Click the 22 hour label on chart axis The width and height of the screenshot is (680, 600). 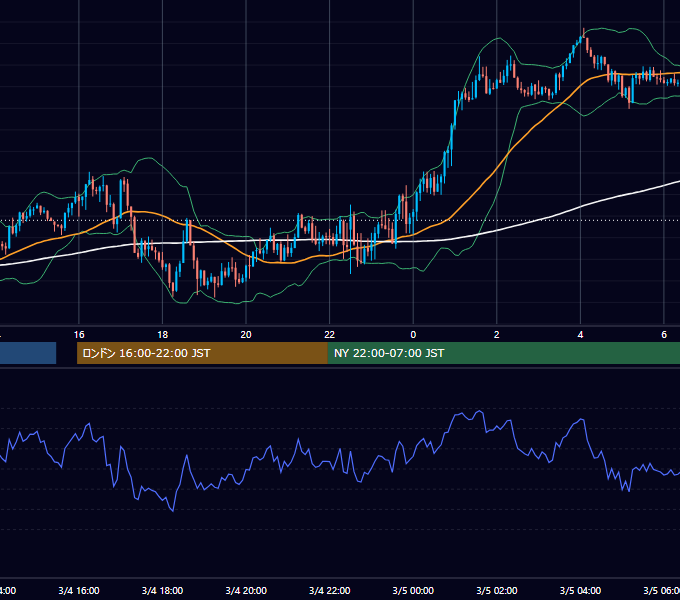[x=330, y=335]
